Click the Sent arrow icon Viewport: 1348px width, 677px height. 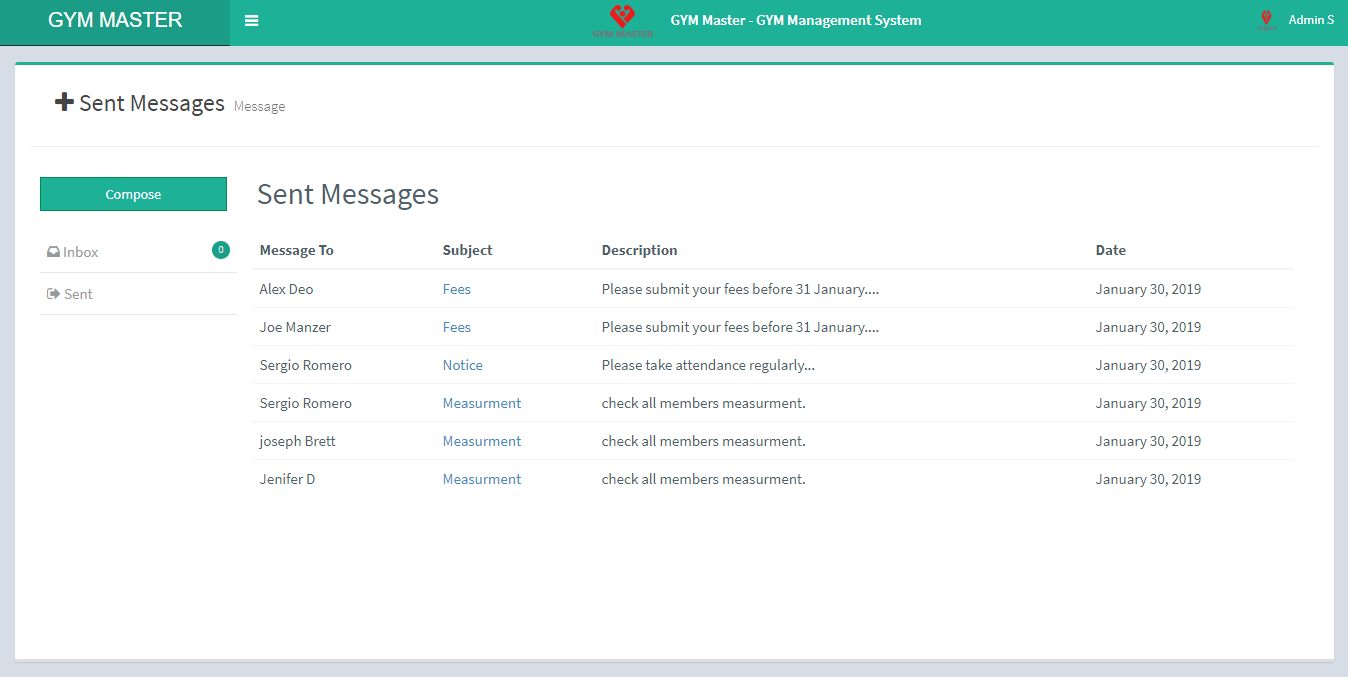[x=53, y=295]
